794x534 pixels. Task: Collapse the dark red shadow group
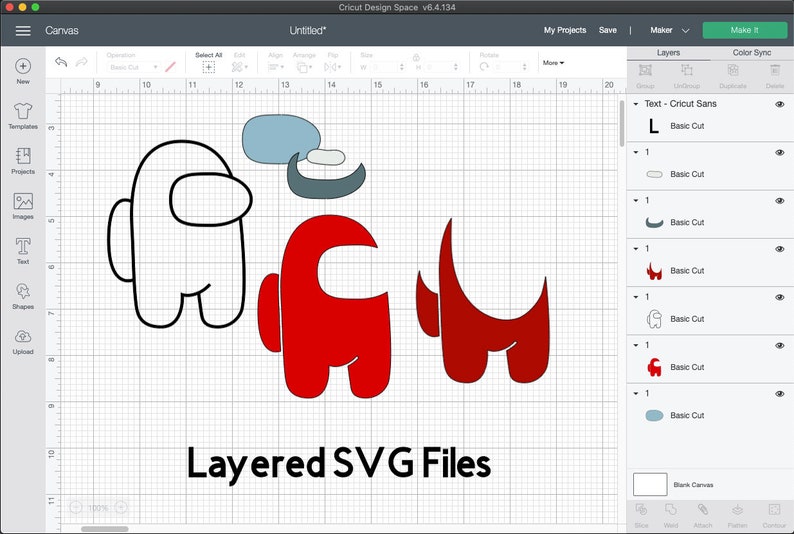[636, 249]
